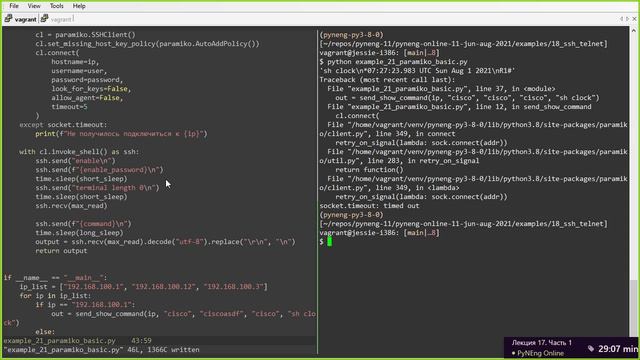Click the 29:07 min timer text
Viewport: 640px width, 360px height.
[618, 349]
